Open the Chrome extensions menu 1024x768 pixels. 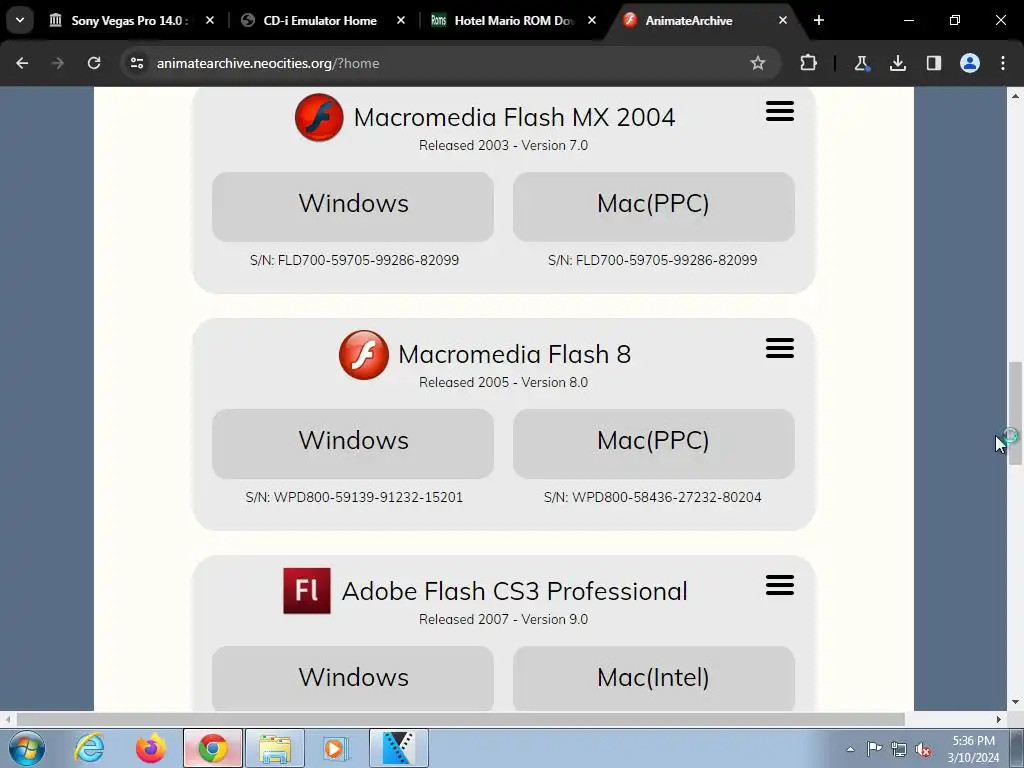click(x=808, y=63)
